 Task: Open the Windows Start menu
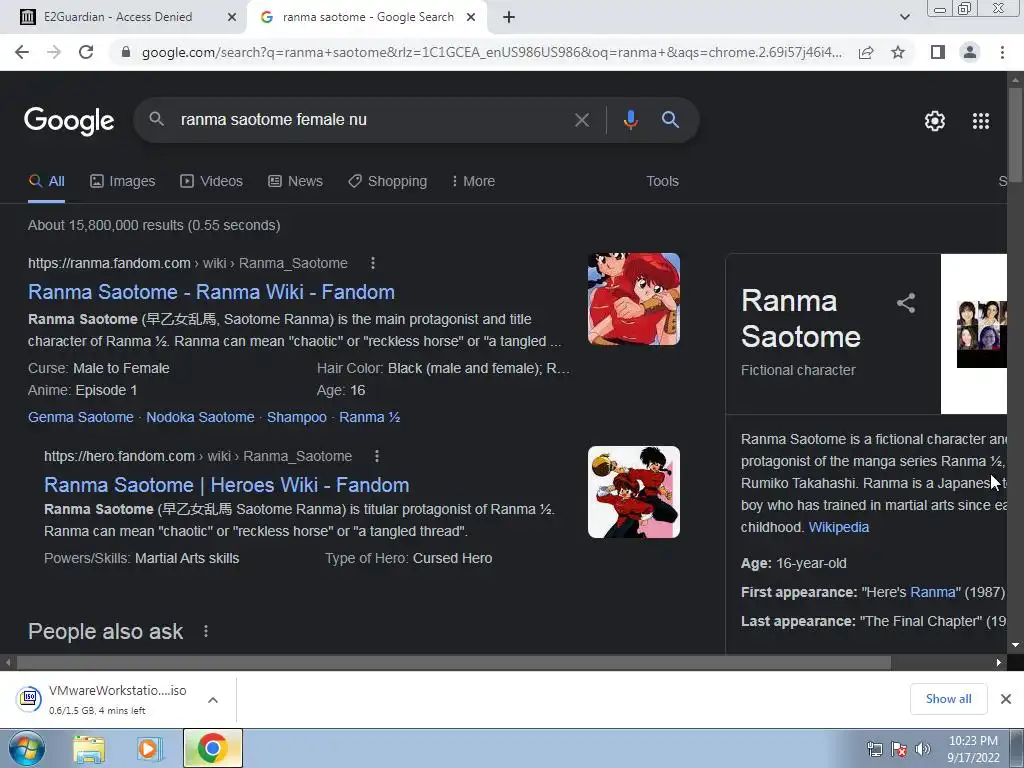[27, 749]
